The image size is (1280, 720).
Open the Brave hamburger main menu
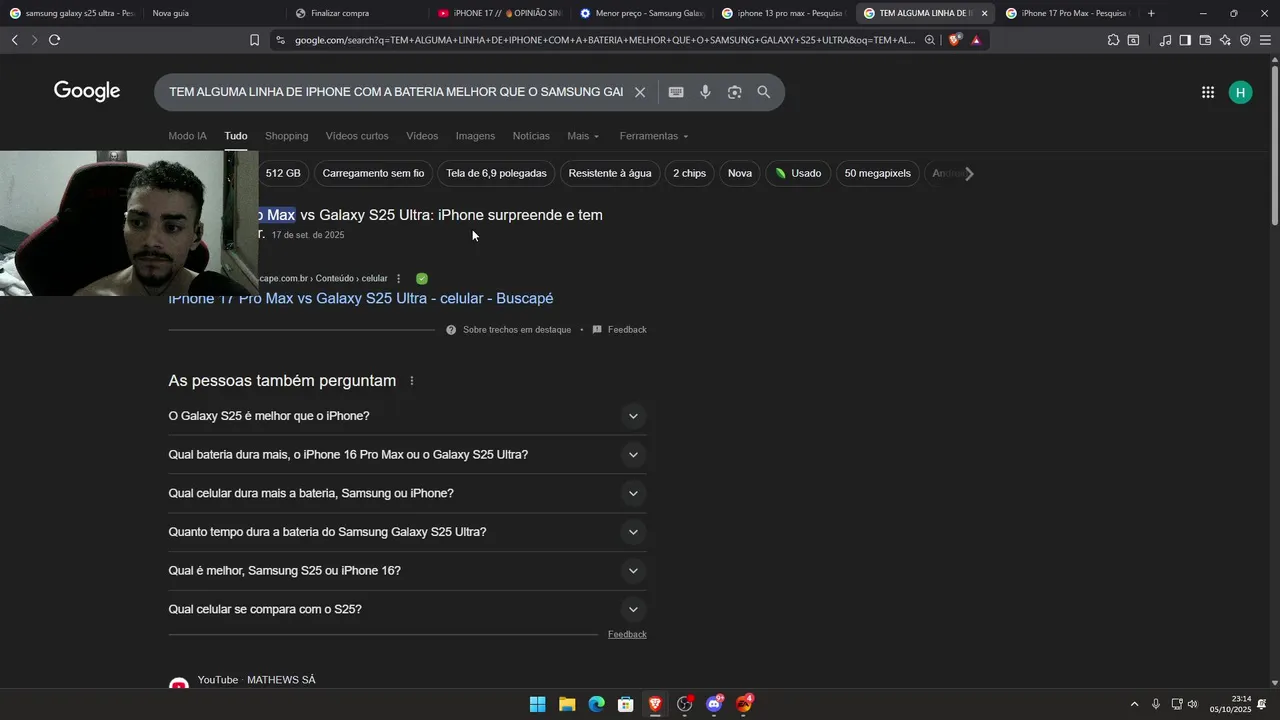tap(1265, 40)
